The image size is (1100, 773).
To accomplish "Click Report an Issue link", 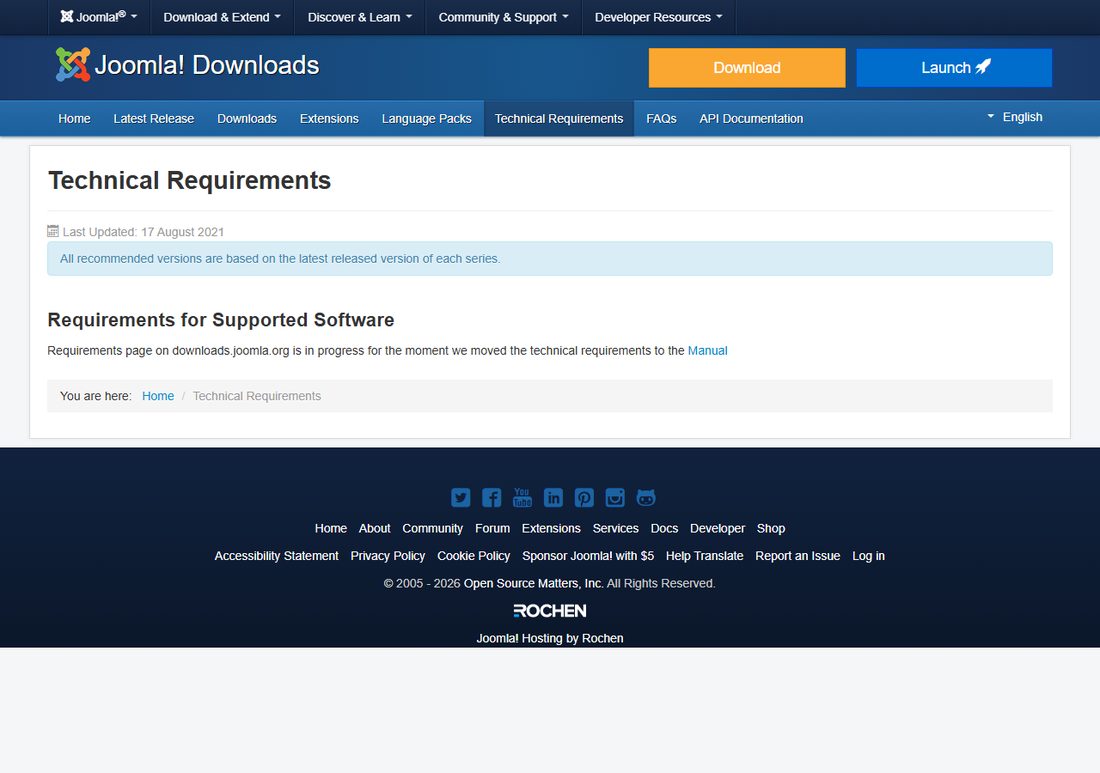I will click(x=798, y=556).
